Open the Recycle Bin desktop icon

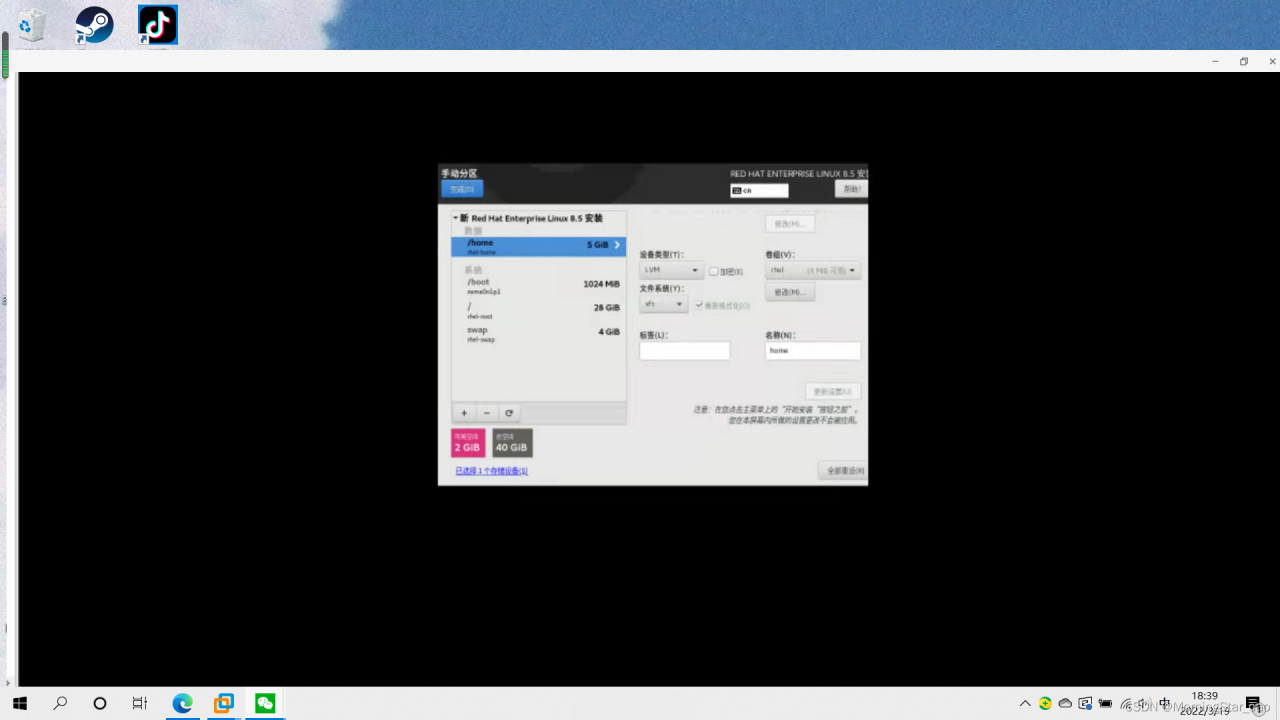(x=32, y=26)
